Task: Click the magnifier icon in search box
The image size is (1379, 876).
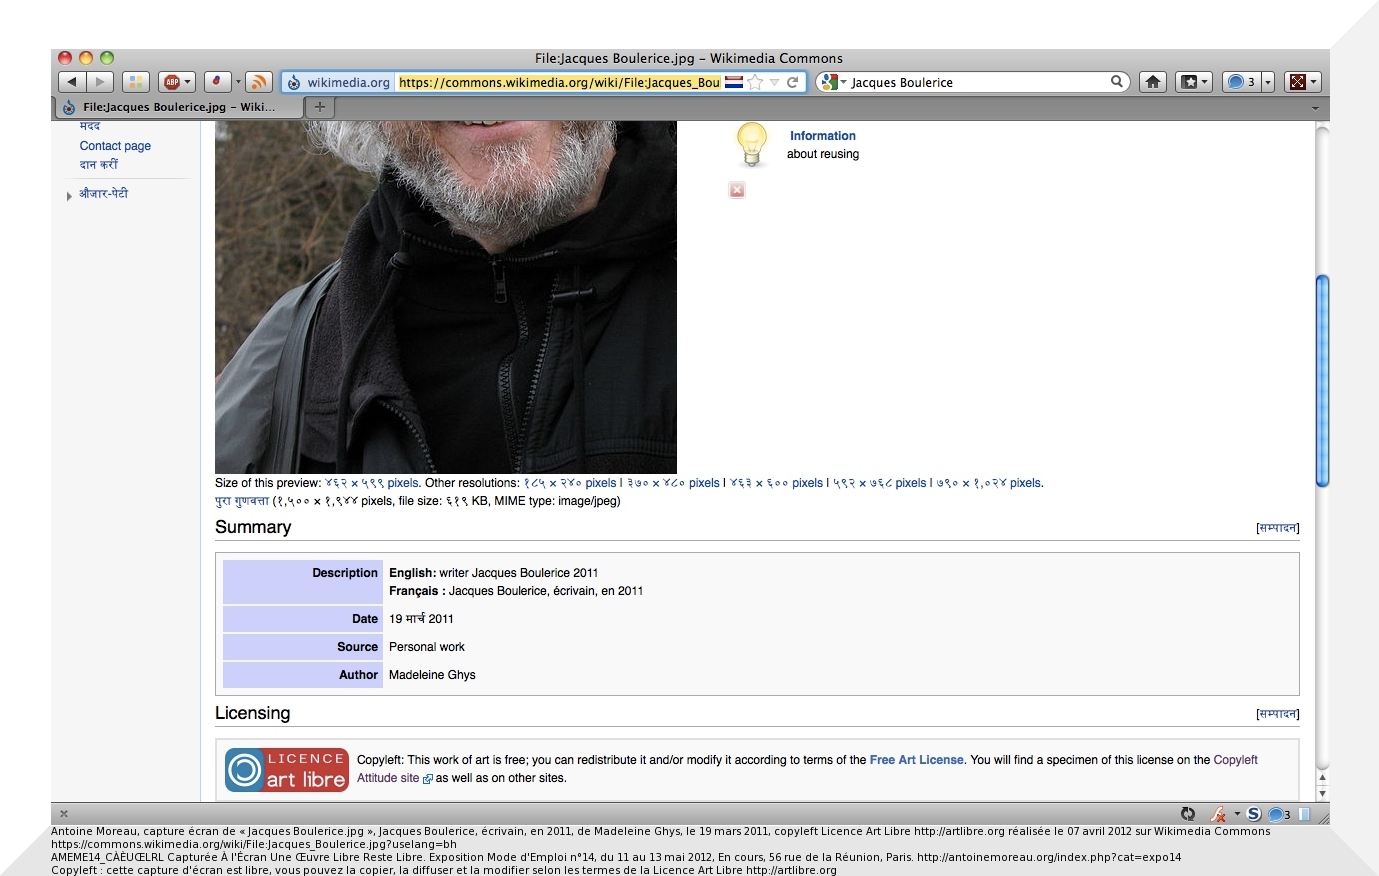Action: click(x=1116, y=82)
